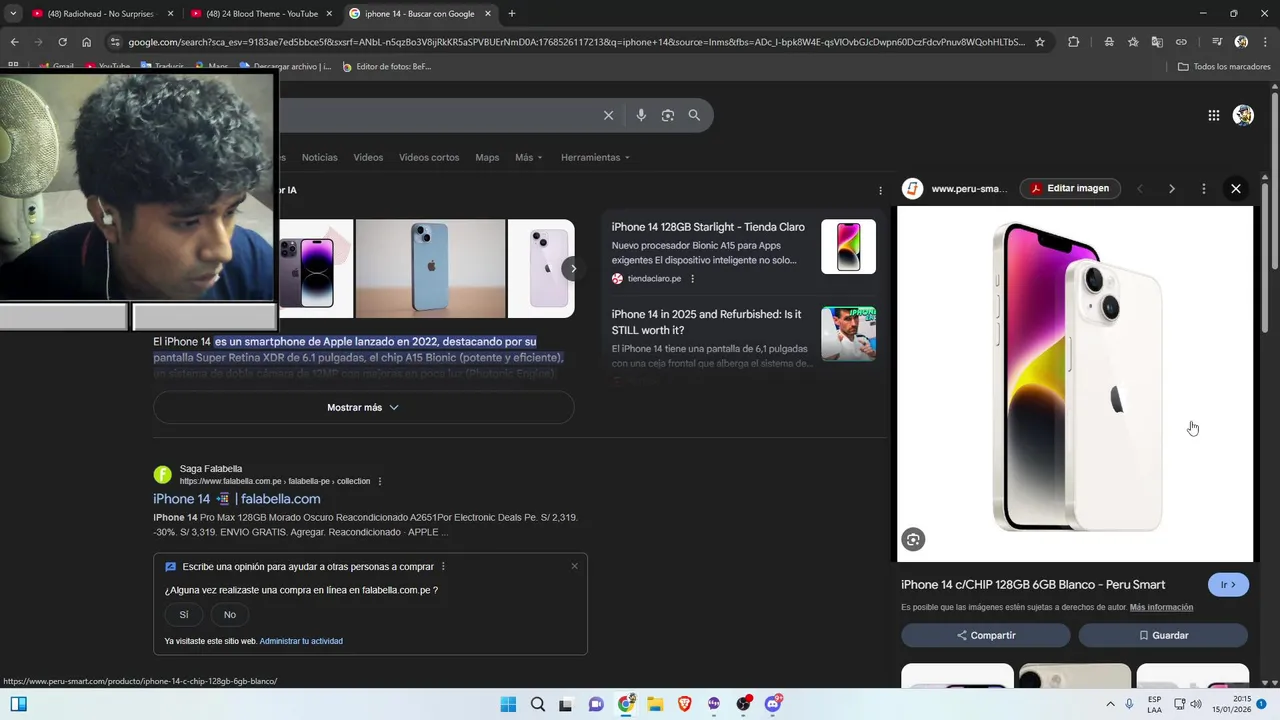Clear the Google search box
This screenshot has width=1280, height=720.
tap(608, 115)
